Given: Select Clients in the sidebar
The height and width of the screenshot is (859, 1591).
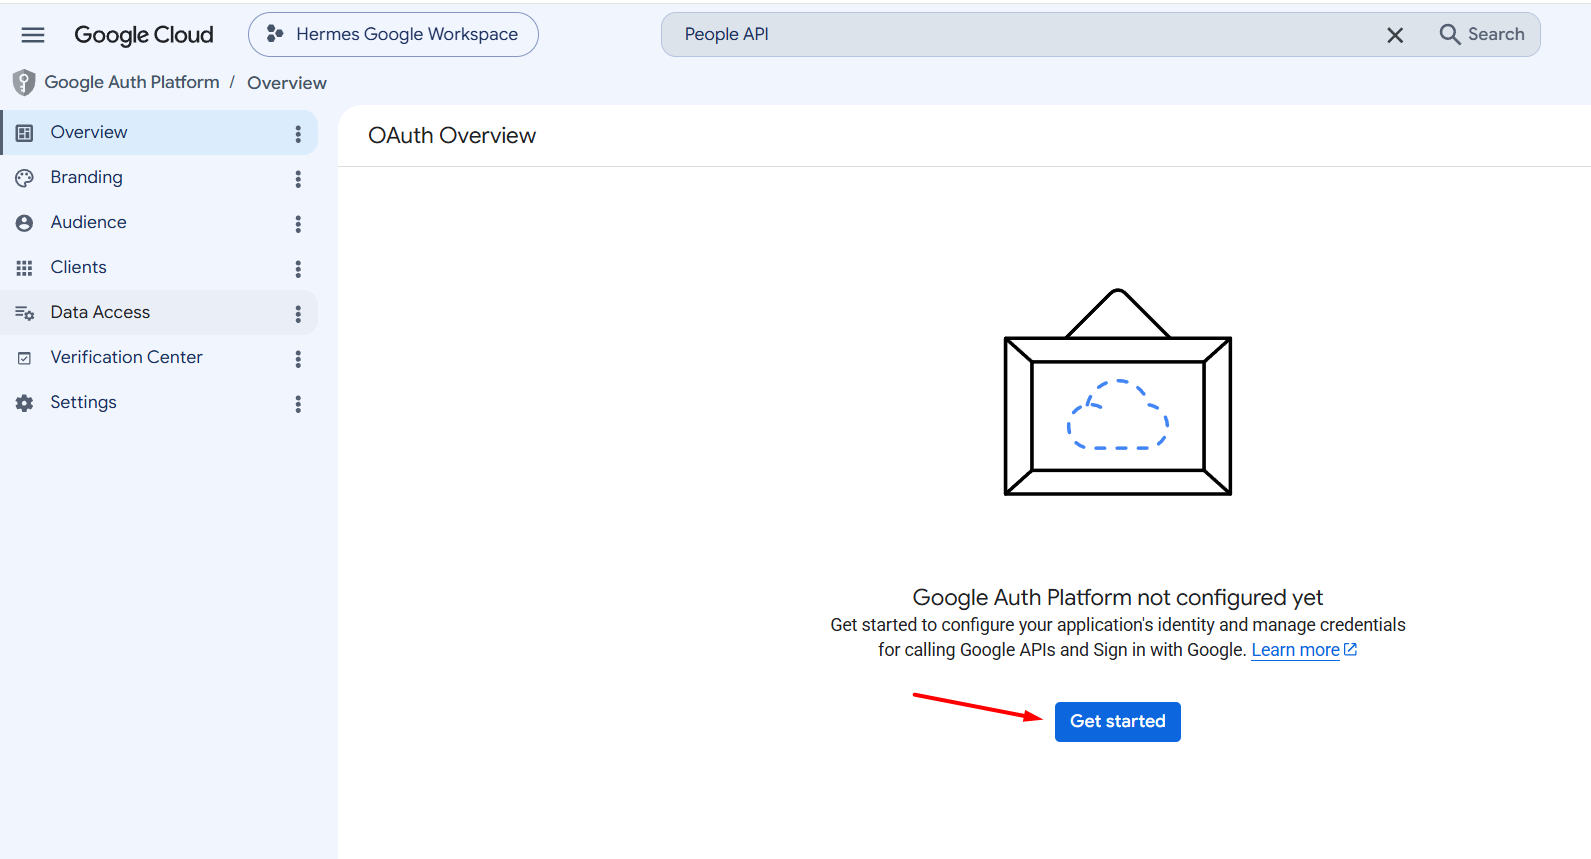Looking at the screenshot, I should click(x=160, y=267).
